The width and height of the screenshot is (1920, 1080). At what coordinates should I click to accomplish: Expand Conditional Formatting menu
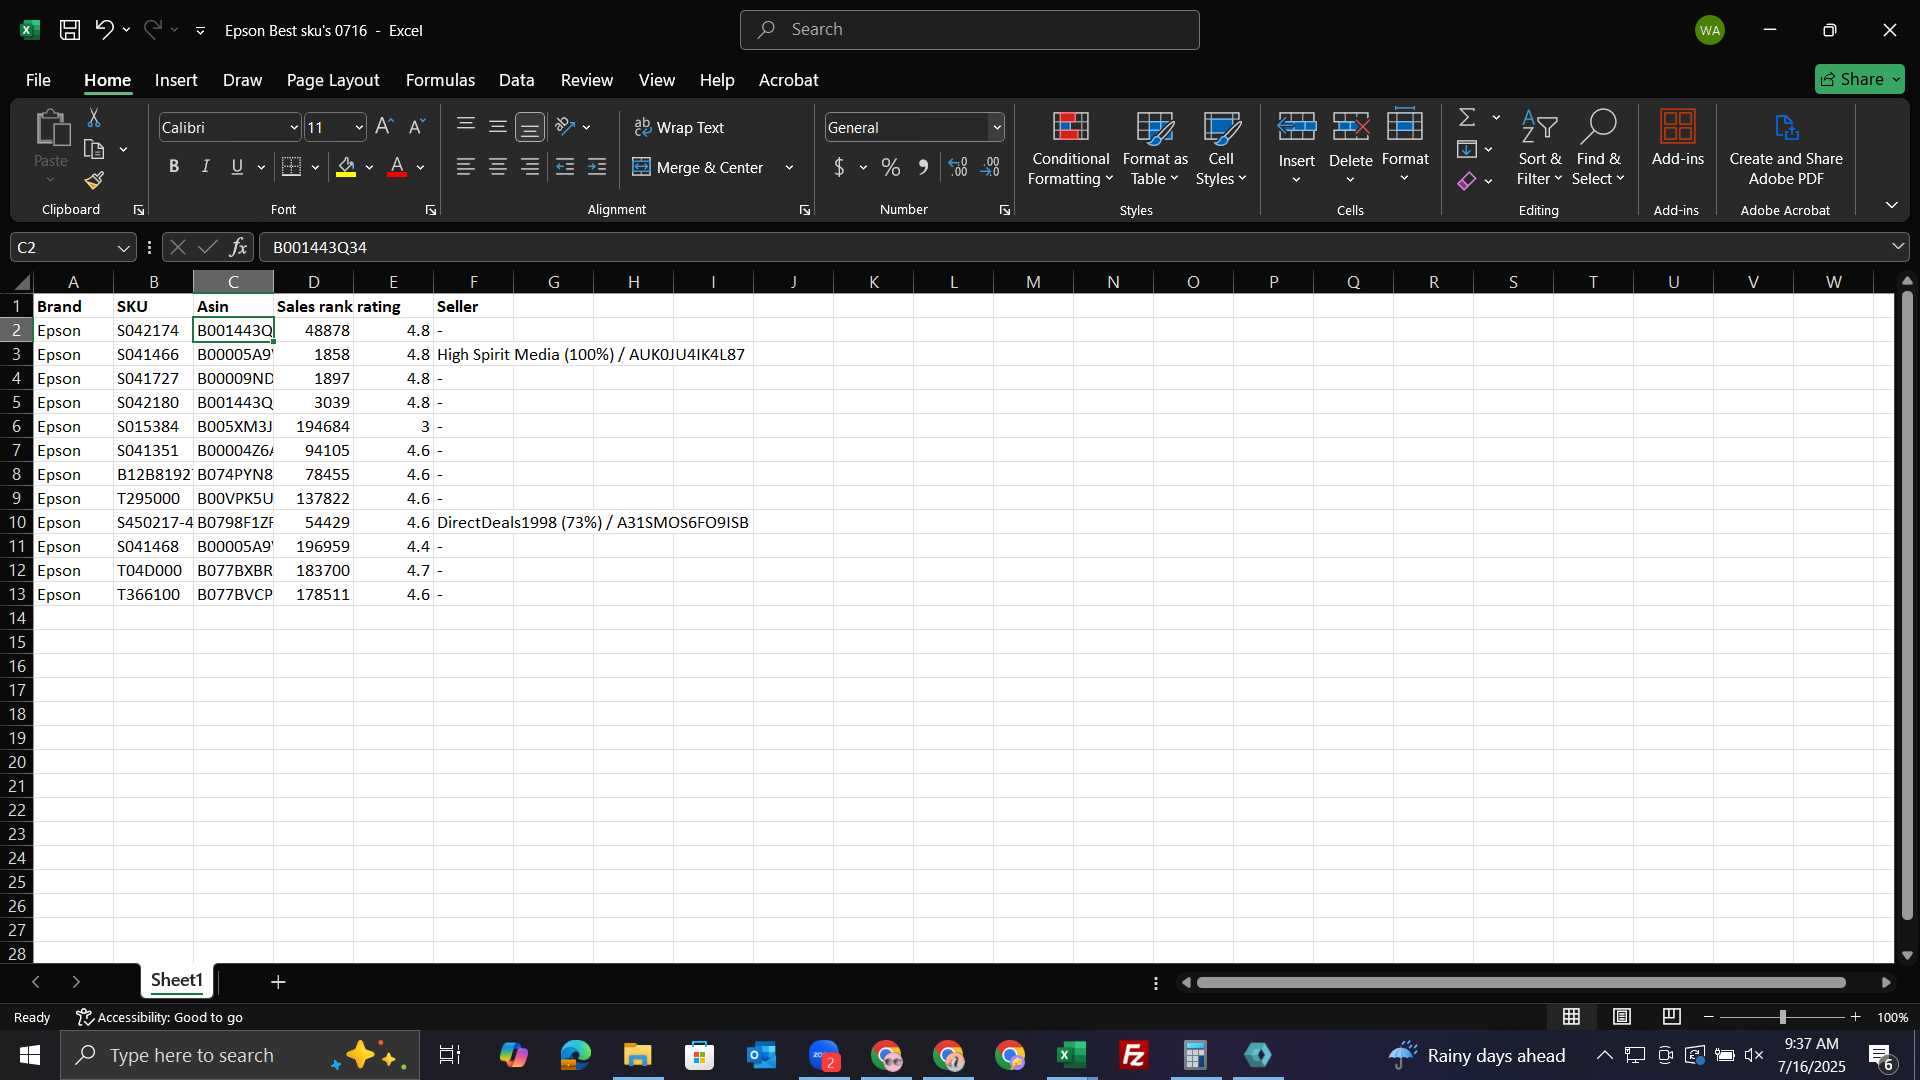pyautogui.click(x=1070, y=148)
